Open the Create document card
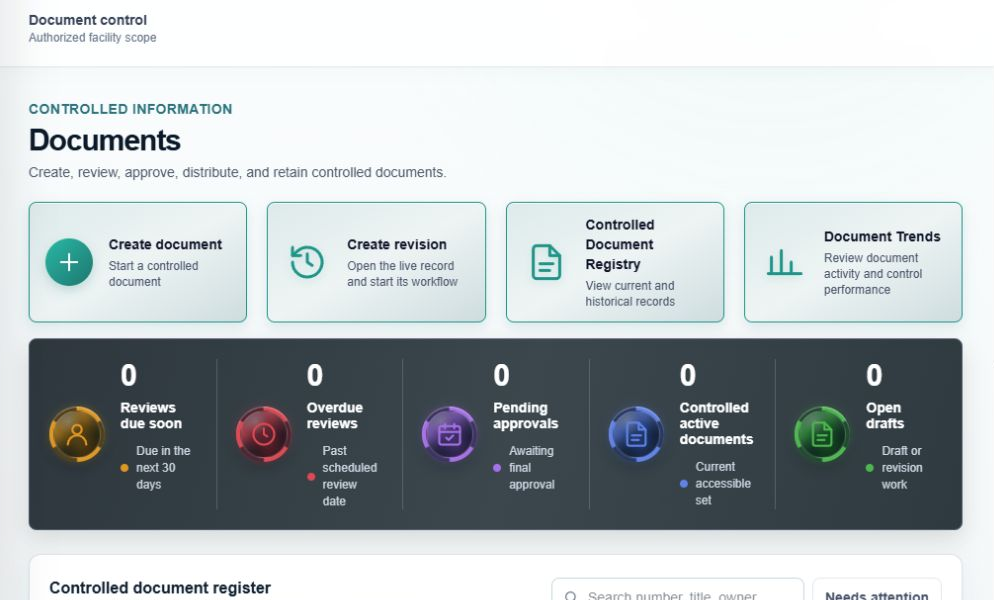This screenshot has height=600, width=994. (x=138, y=262)
